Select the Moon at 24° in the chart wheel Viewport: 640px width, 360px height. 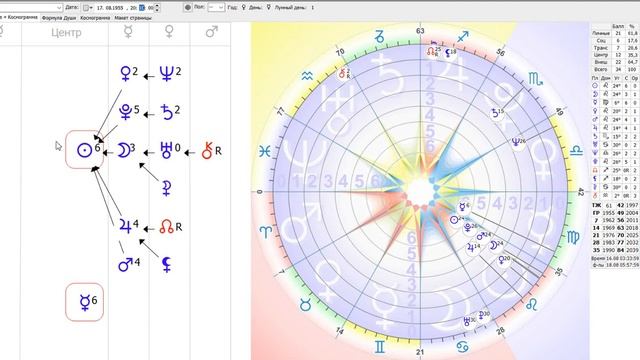[x=497, y=245]
